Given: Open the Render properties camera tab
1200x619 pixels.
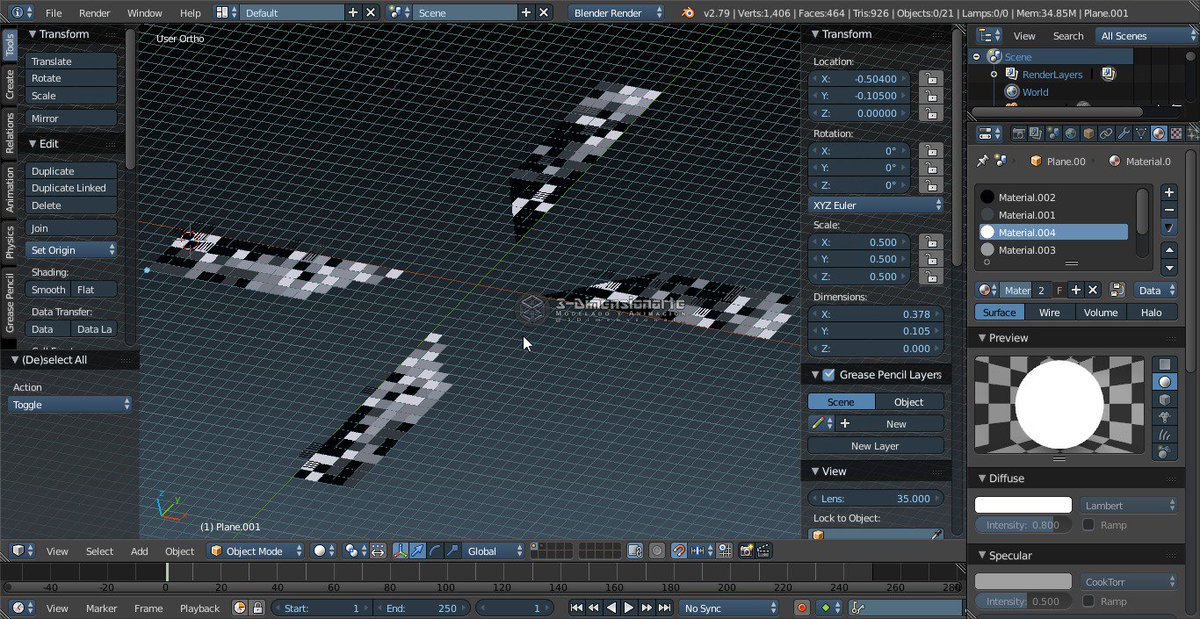Looking at the screenshot, I should (x=1019, y=133).
